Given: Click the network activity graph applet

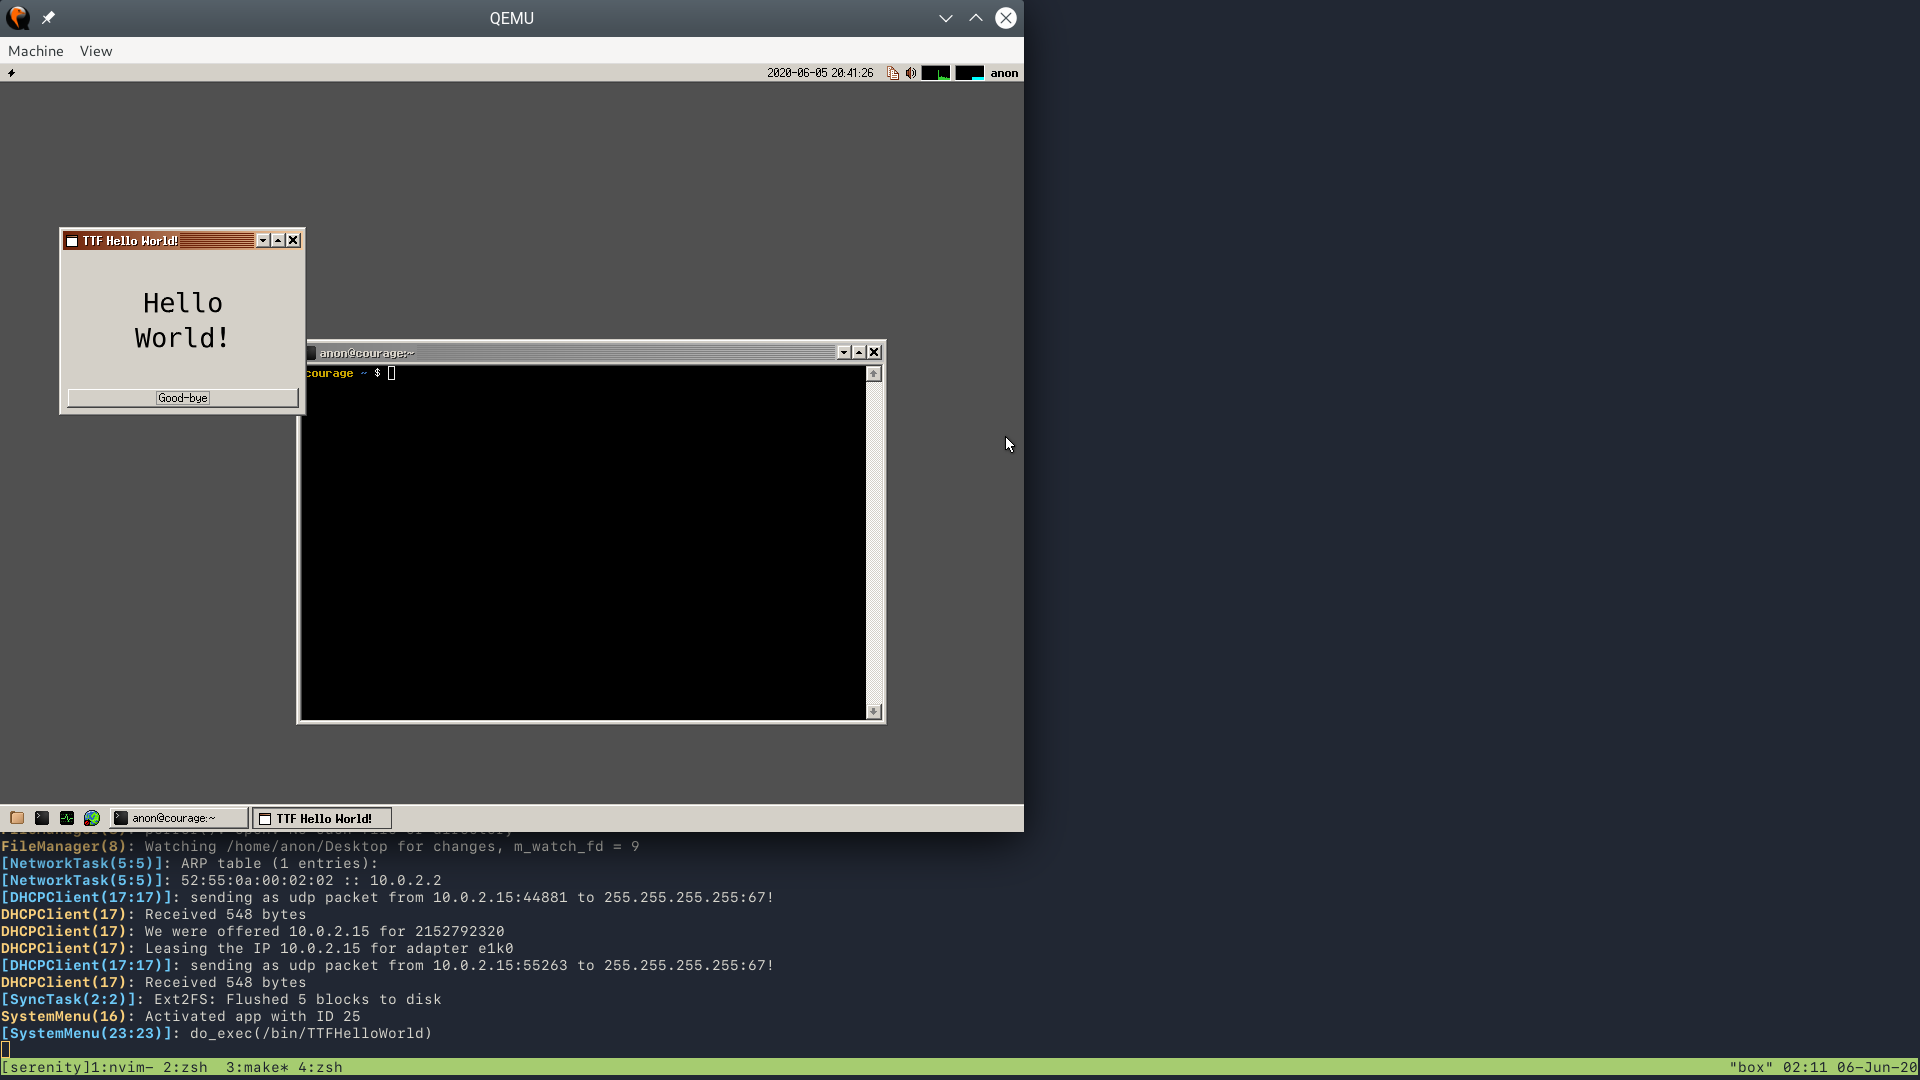Looking at the screenshot, I should click(x=969, y=72).
